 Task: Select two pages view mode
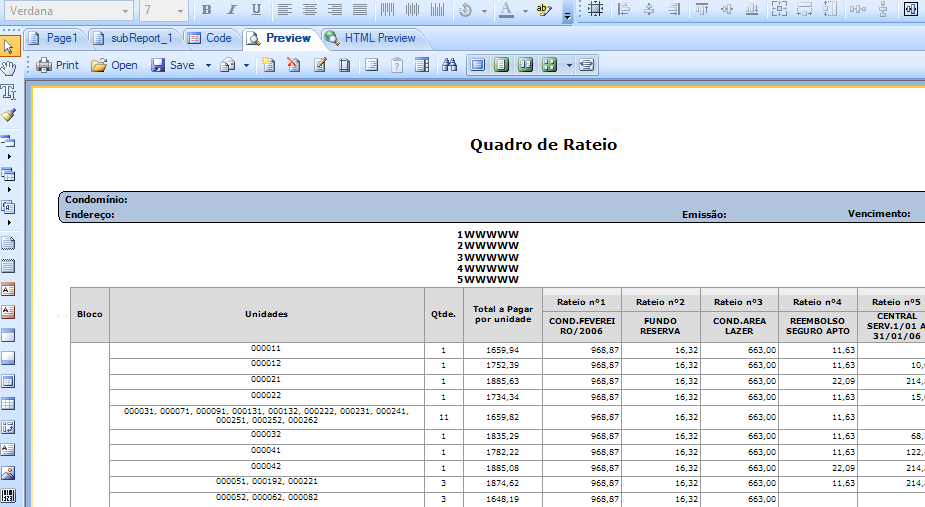point(525,65)
